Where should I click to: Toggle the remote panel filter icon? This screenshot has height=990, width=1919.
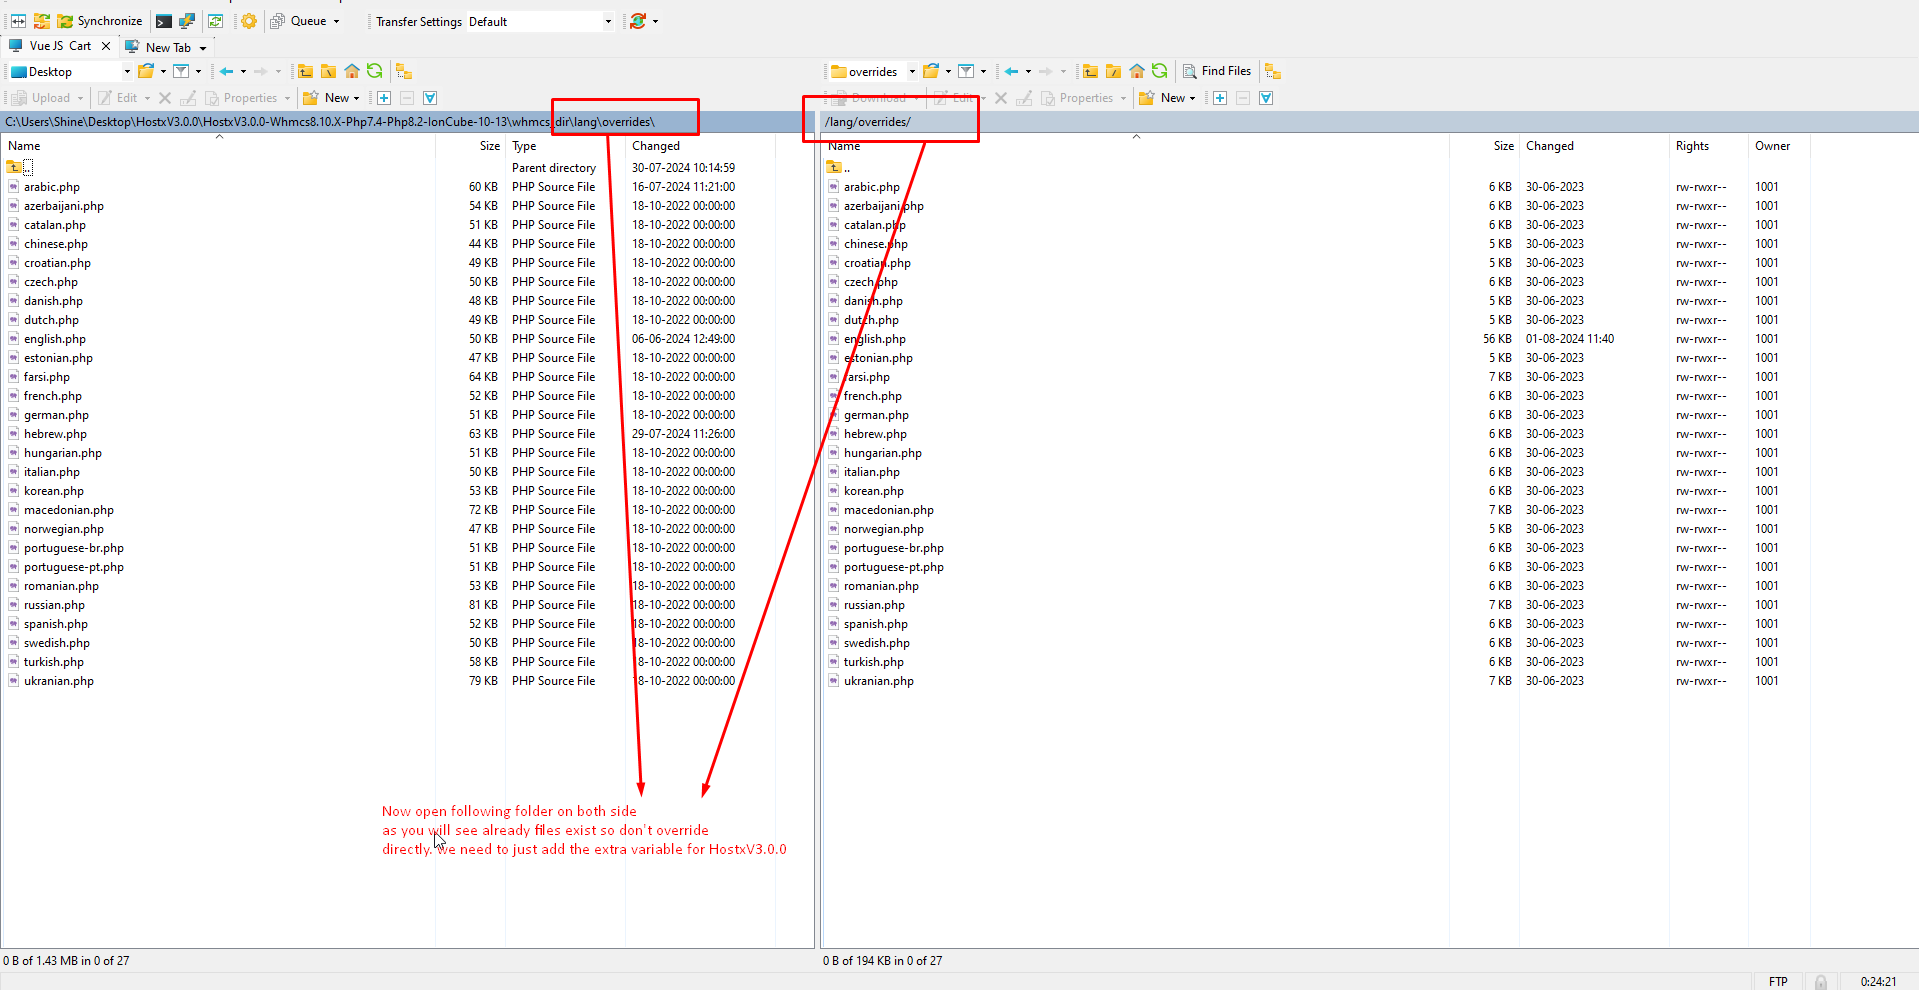point(966,71)
